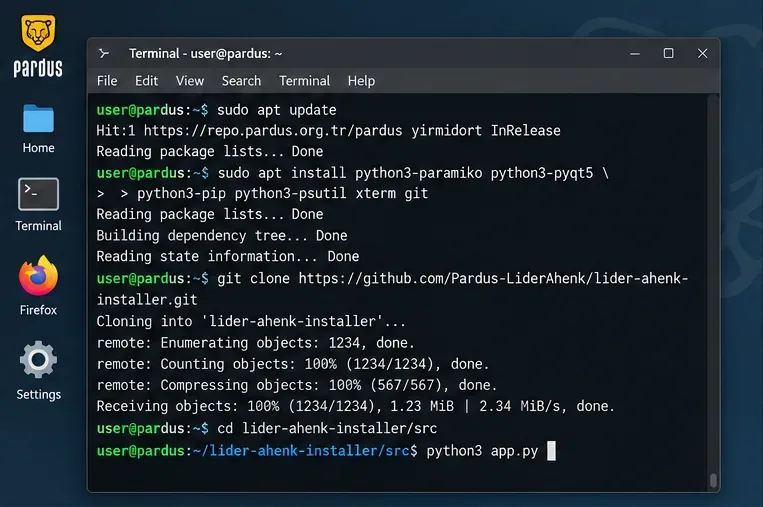Close the Terminal window

coord(702,53)
